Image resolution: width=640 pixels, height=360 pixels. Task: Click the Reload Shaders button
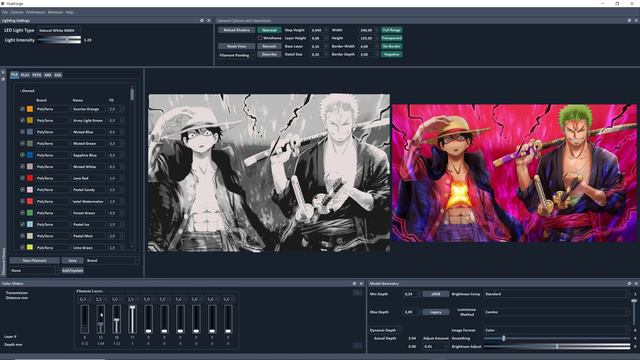(x=237, y=30)
